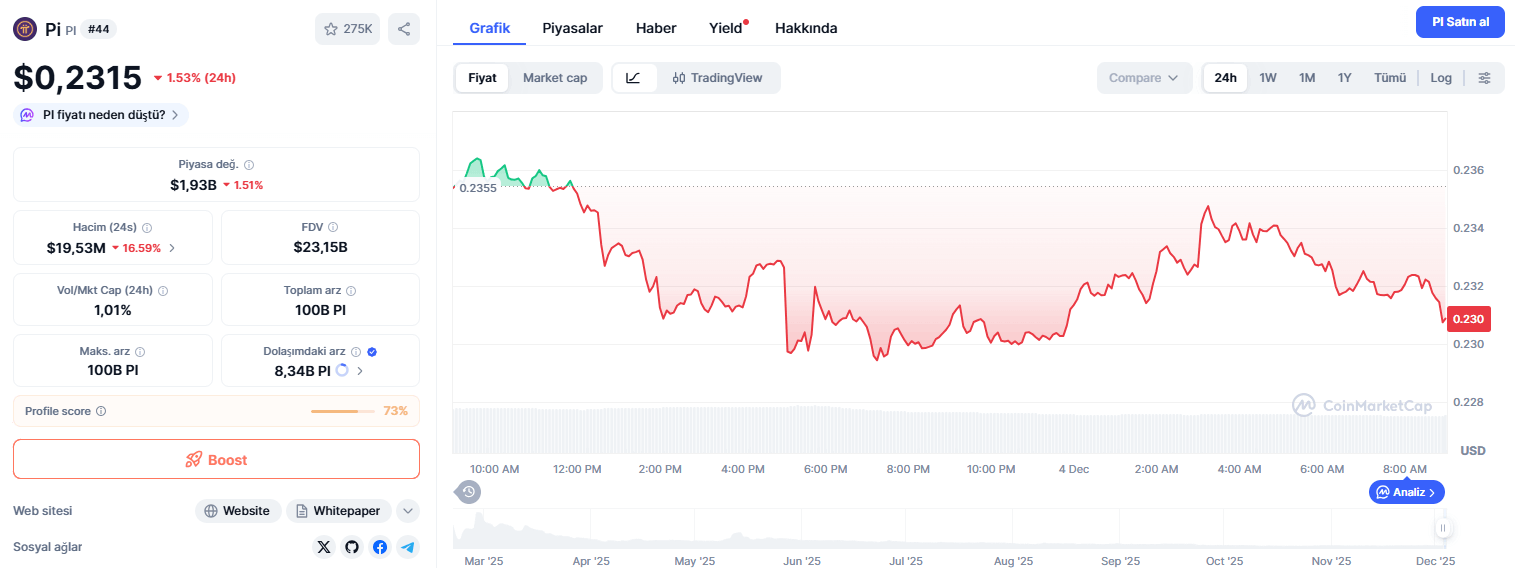Click the Pi coin logo icon
Screen dimensions: 1515x568
(25, 29)
